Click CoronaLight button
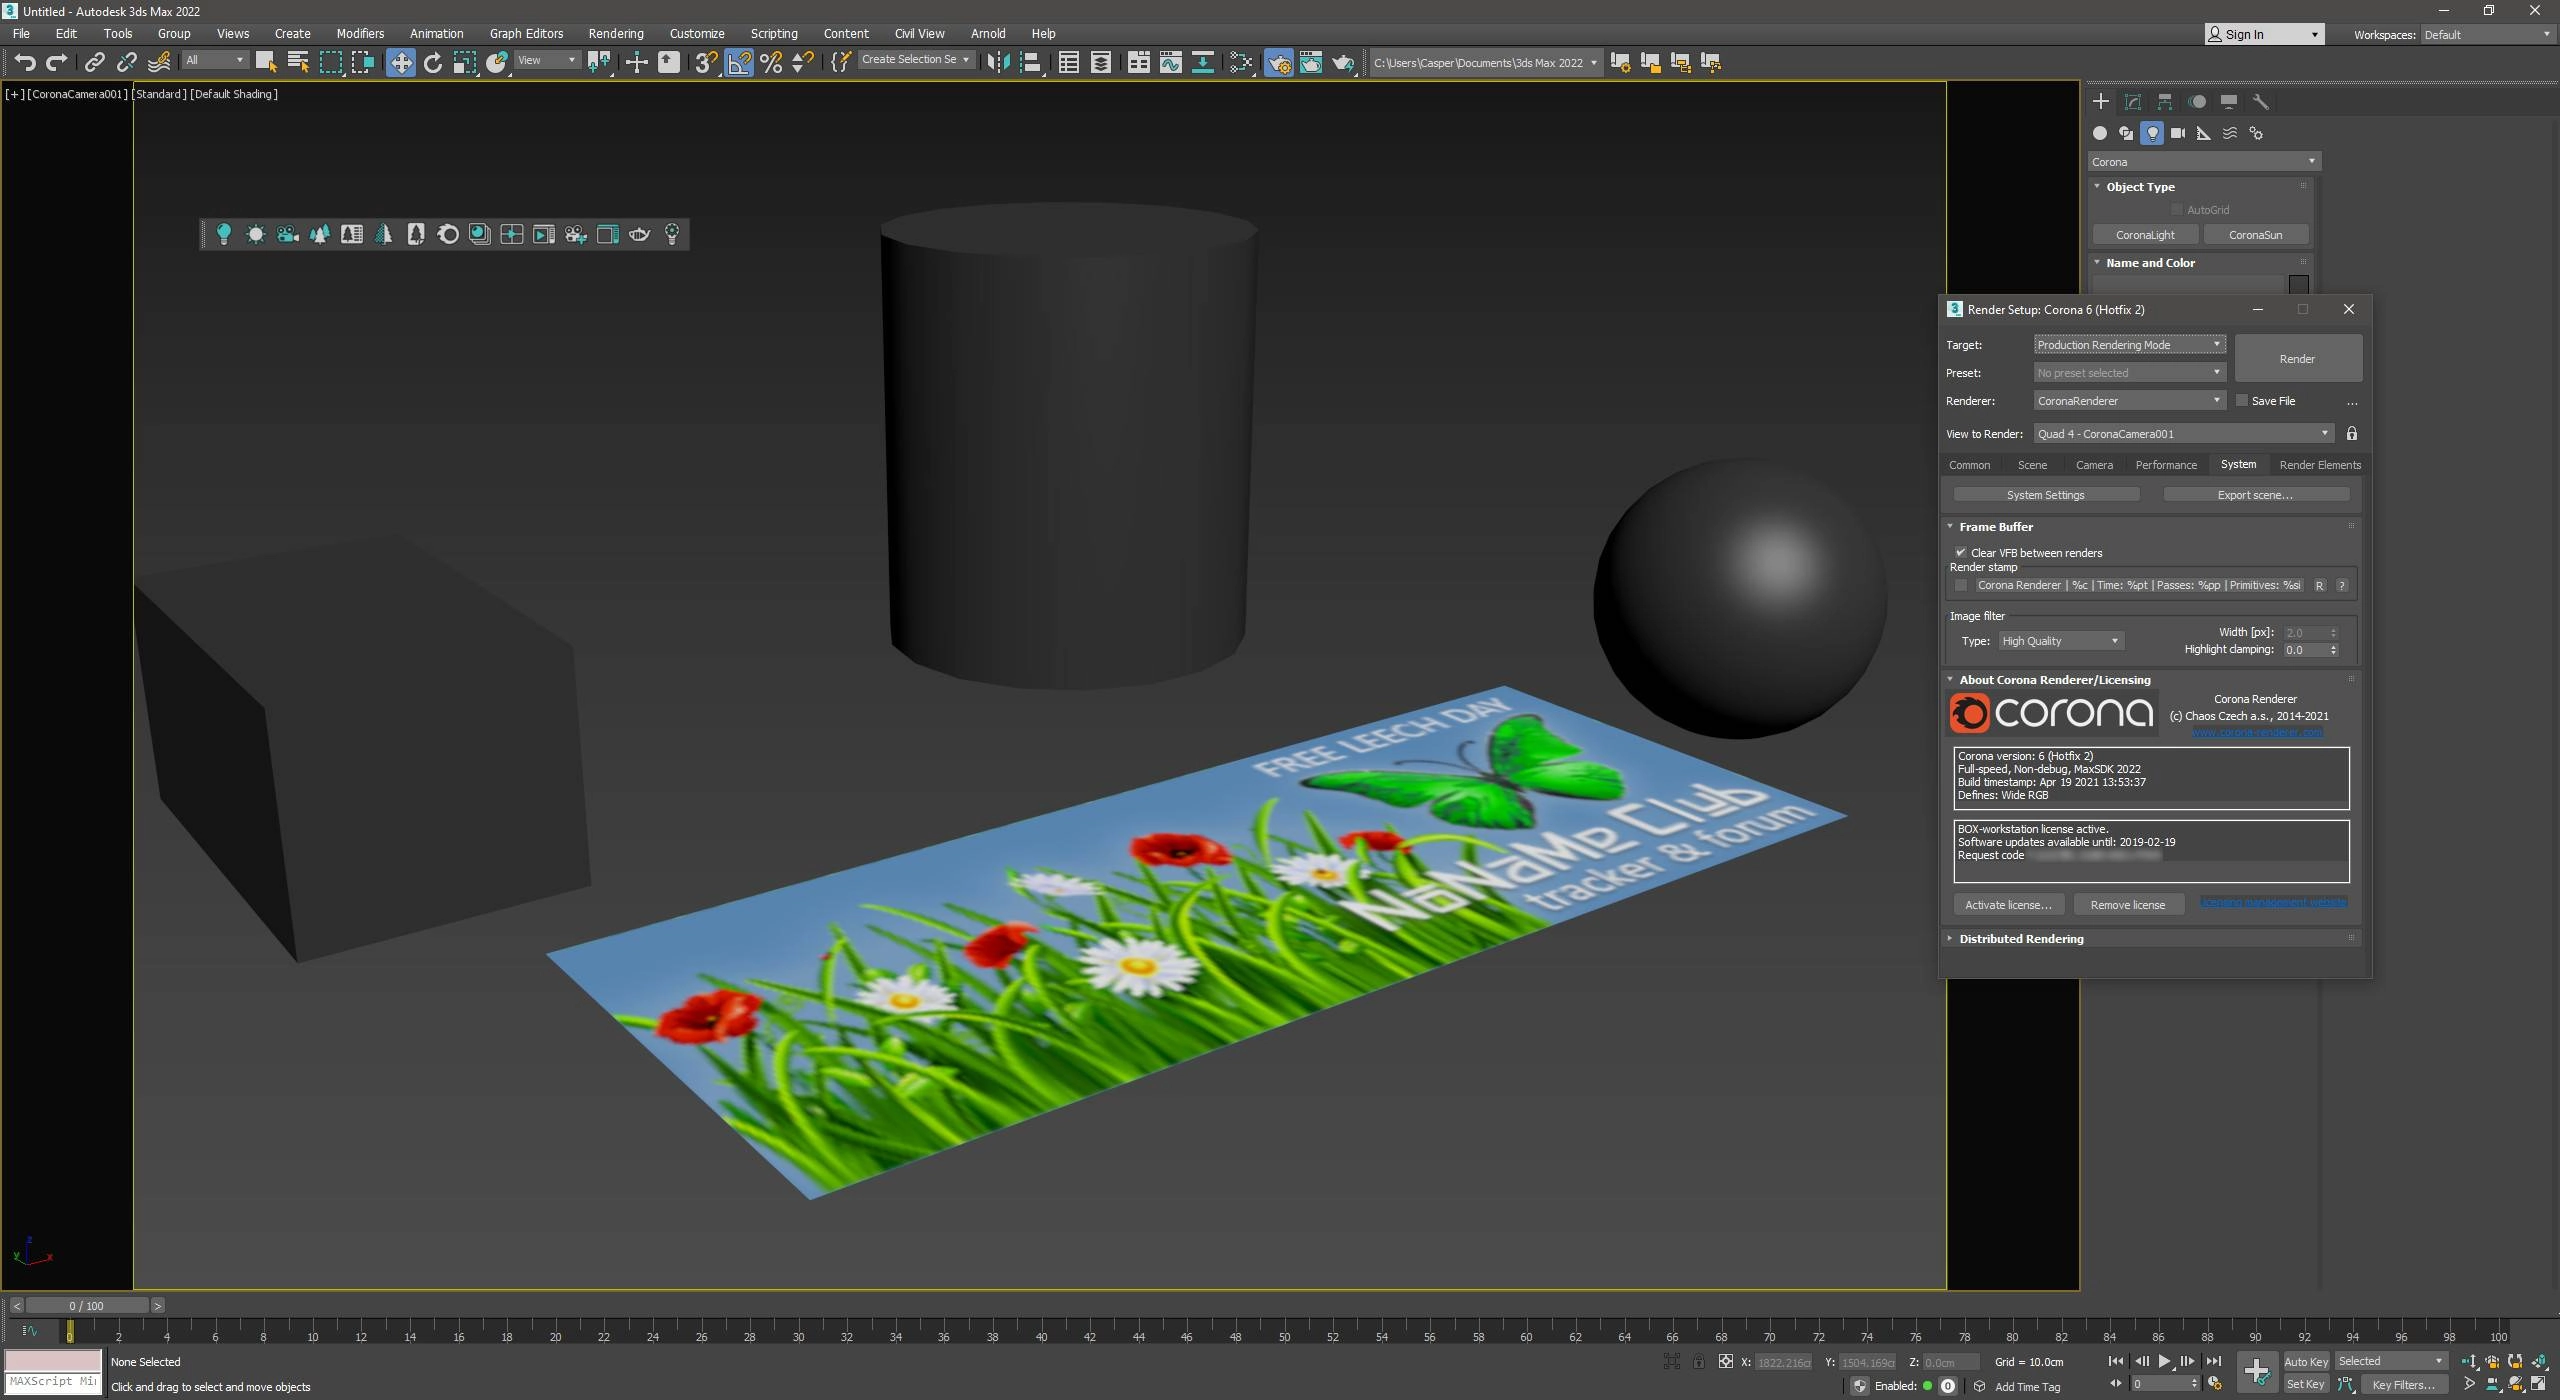 point(2145,235)
